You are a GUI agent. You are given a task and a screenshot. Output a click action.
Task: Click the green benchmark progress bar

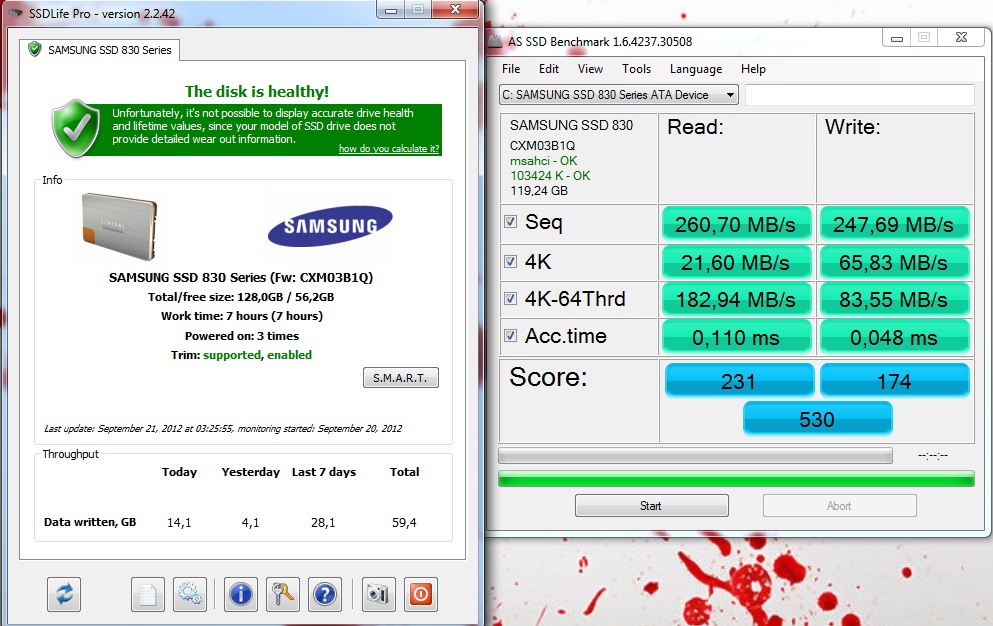coord(736,478)
